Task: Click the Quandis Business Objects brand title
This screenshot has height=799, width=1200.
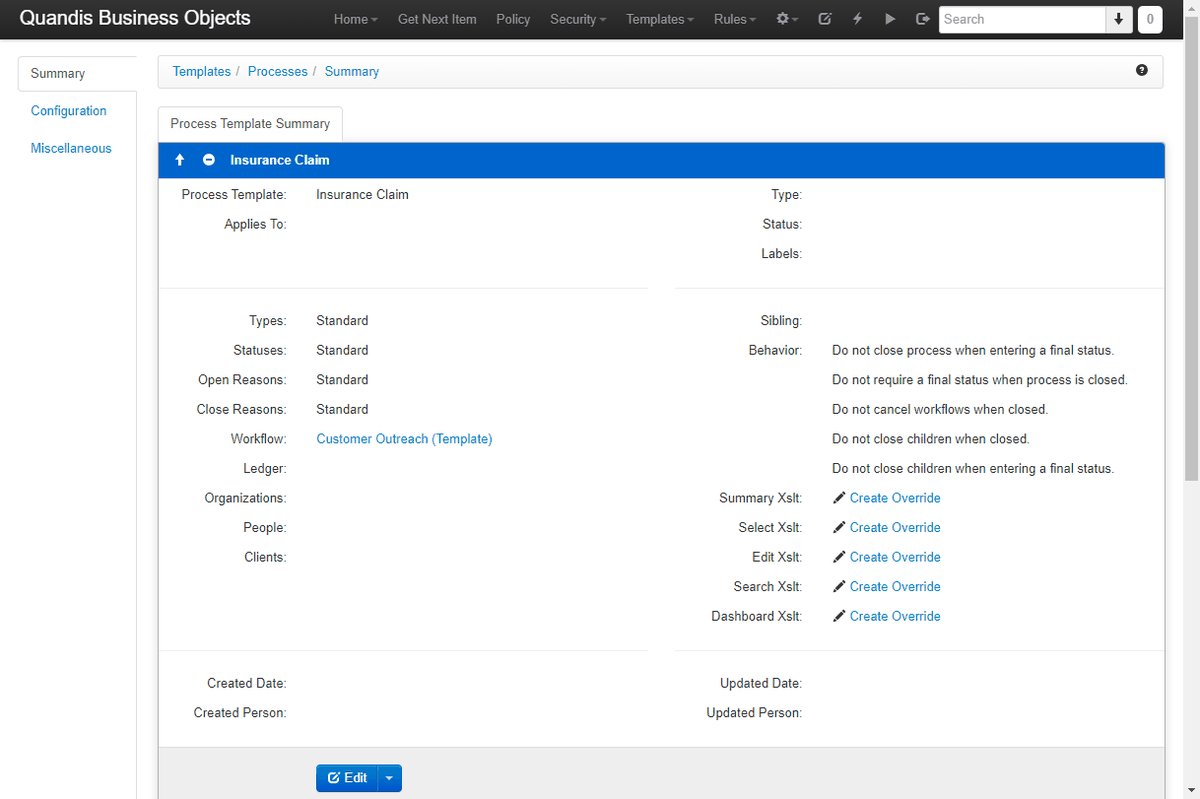Action: click(x=135, y=19)
